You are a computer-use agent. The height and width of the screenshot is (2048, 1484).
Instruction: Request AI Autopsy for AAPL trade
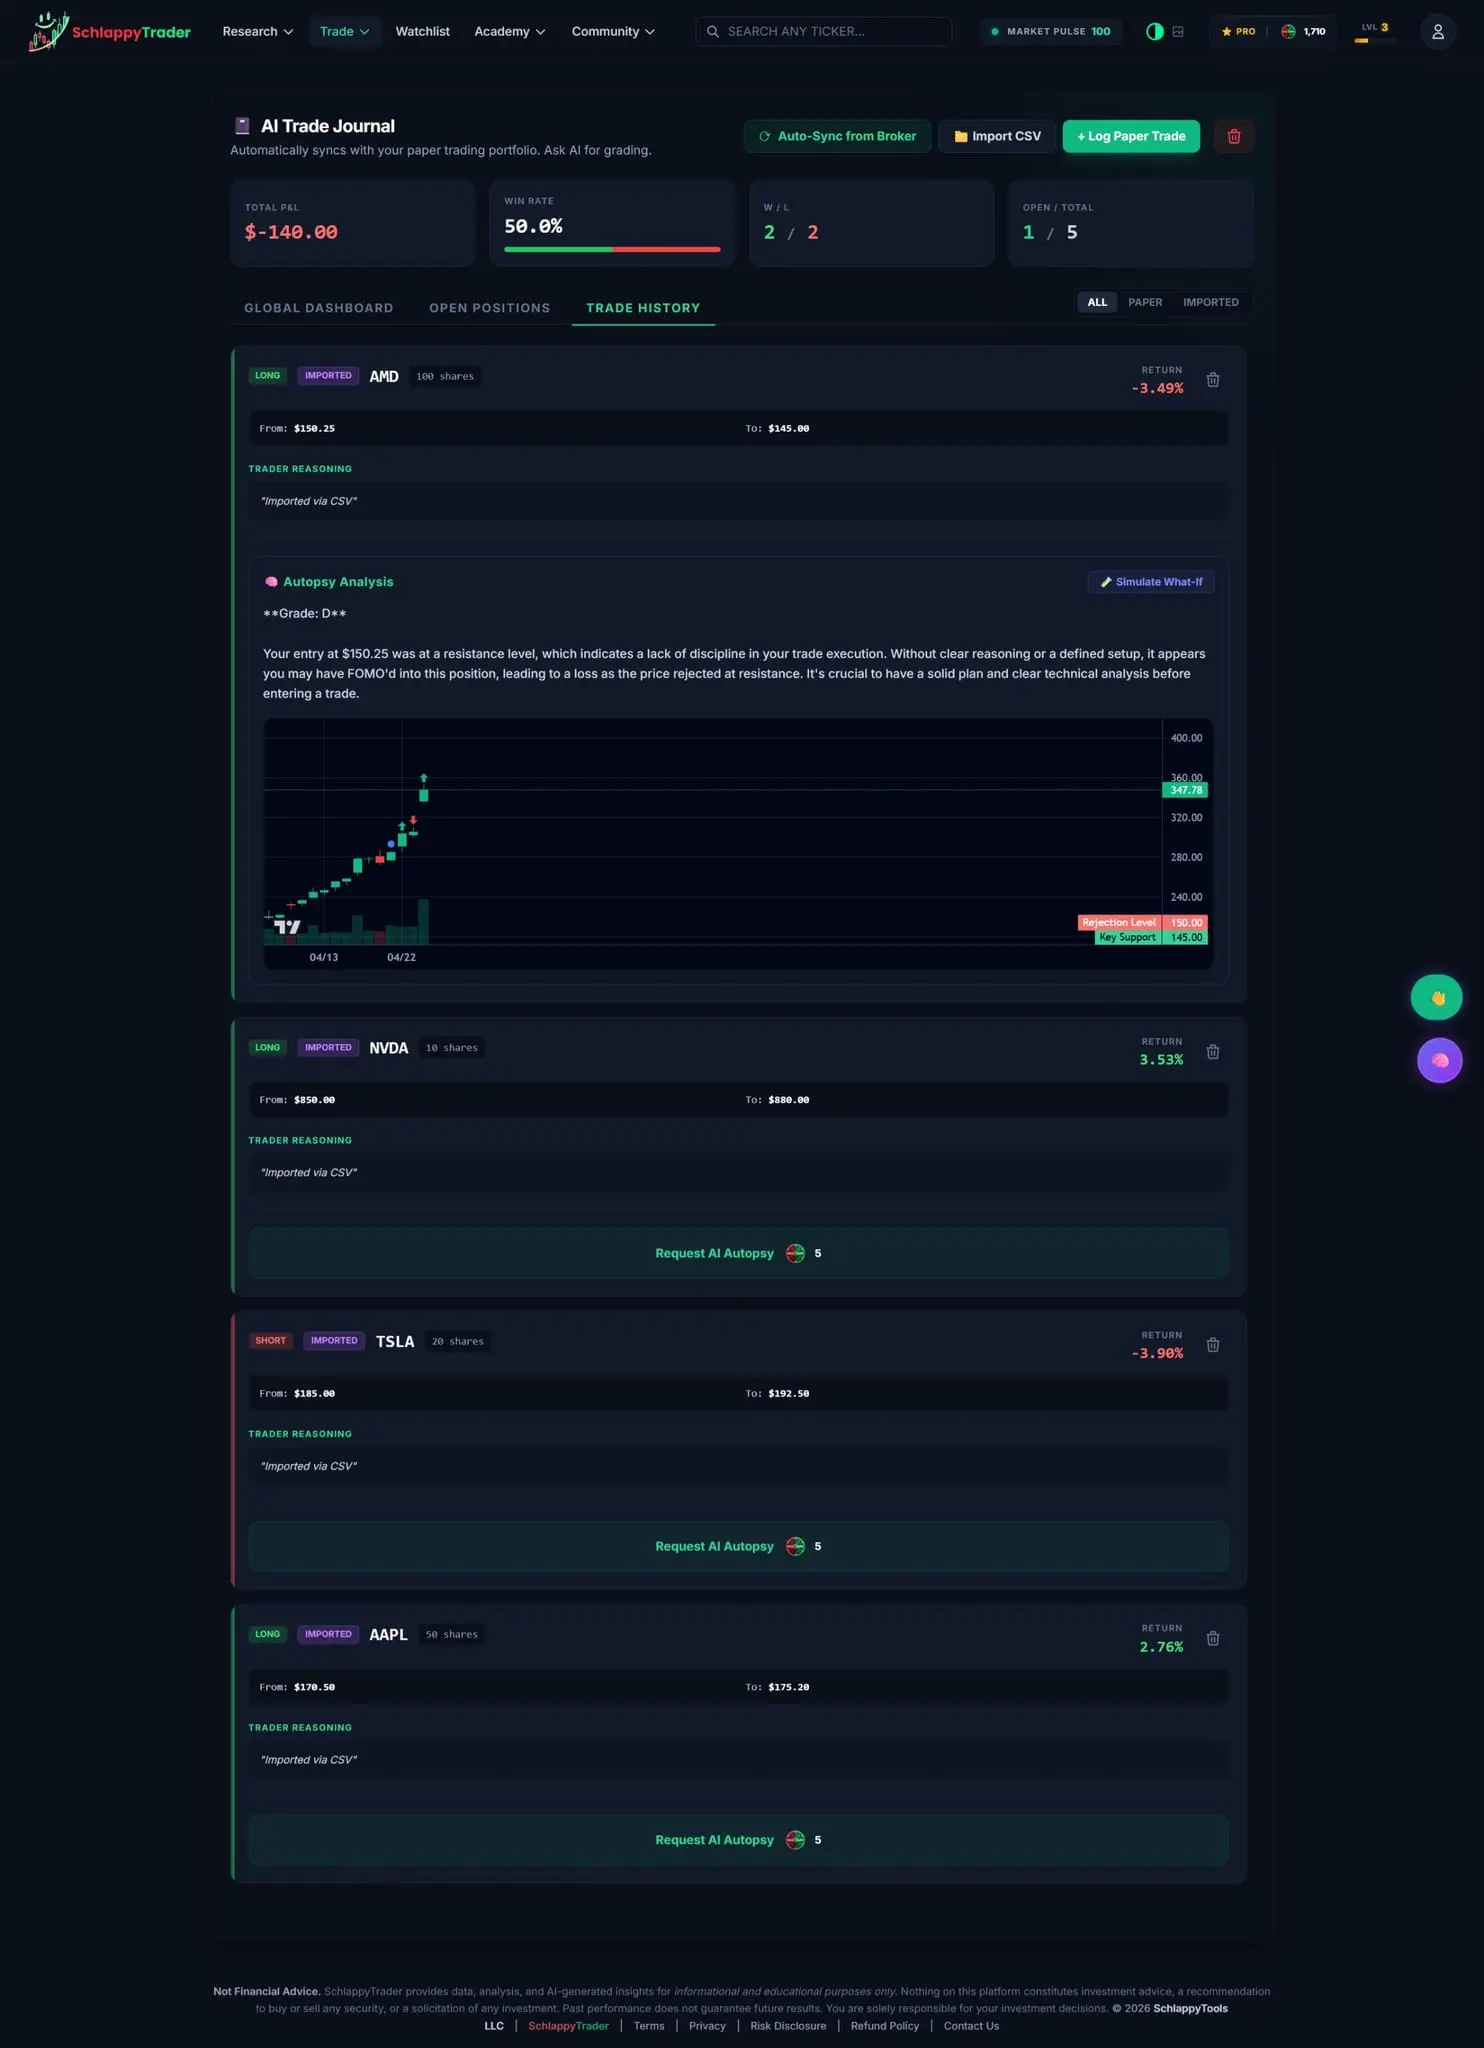[x=738, y=1840]
